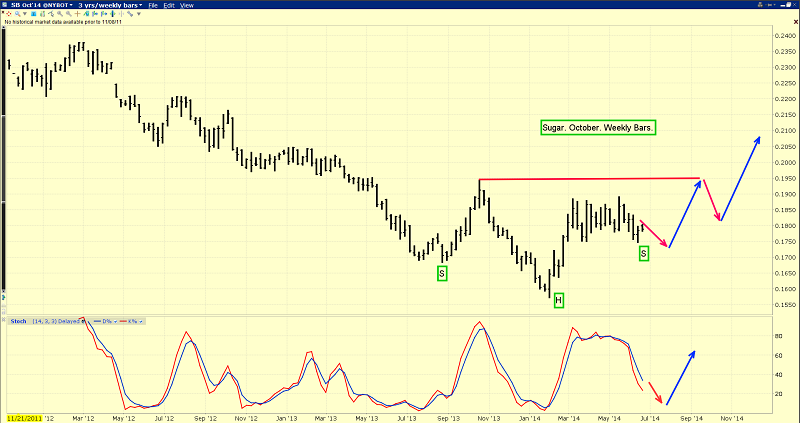Click the green-blue indicator chart icon in toolbar
Image resolution: width=800 pixels, height=423 pixels.
point(86,14)
